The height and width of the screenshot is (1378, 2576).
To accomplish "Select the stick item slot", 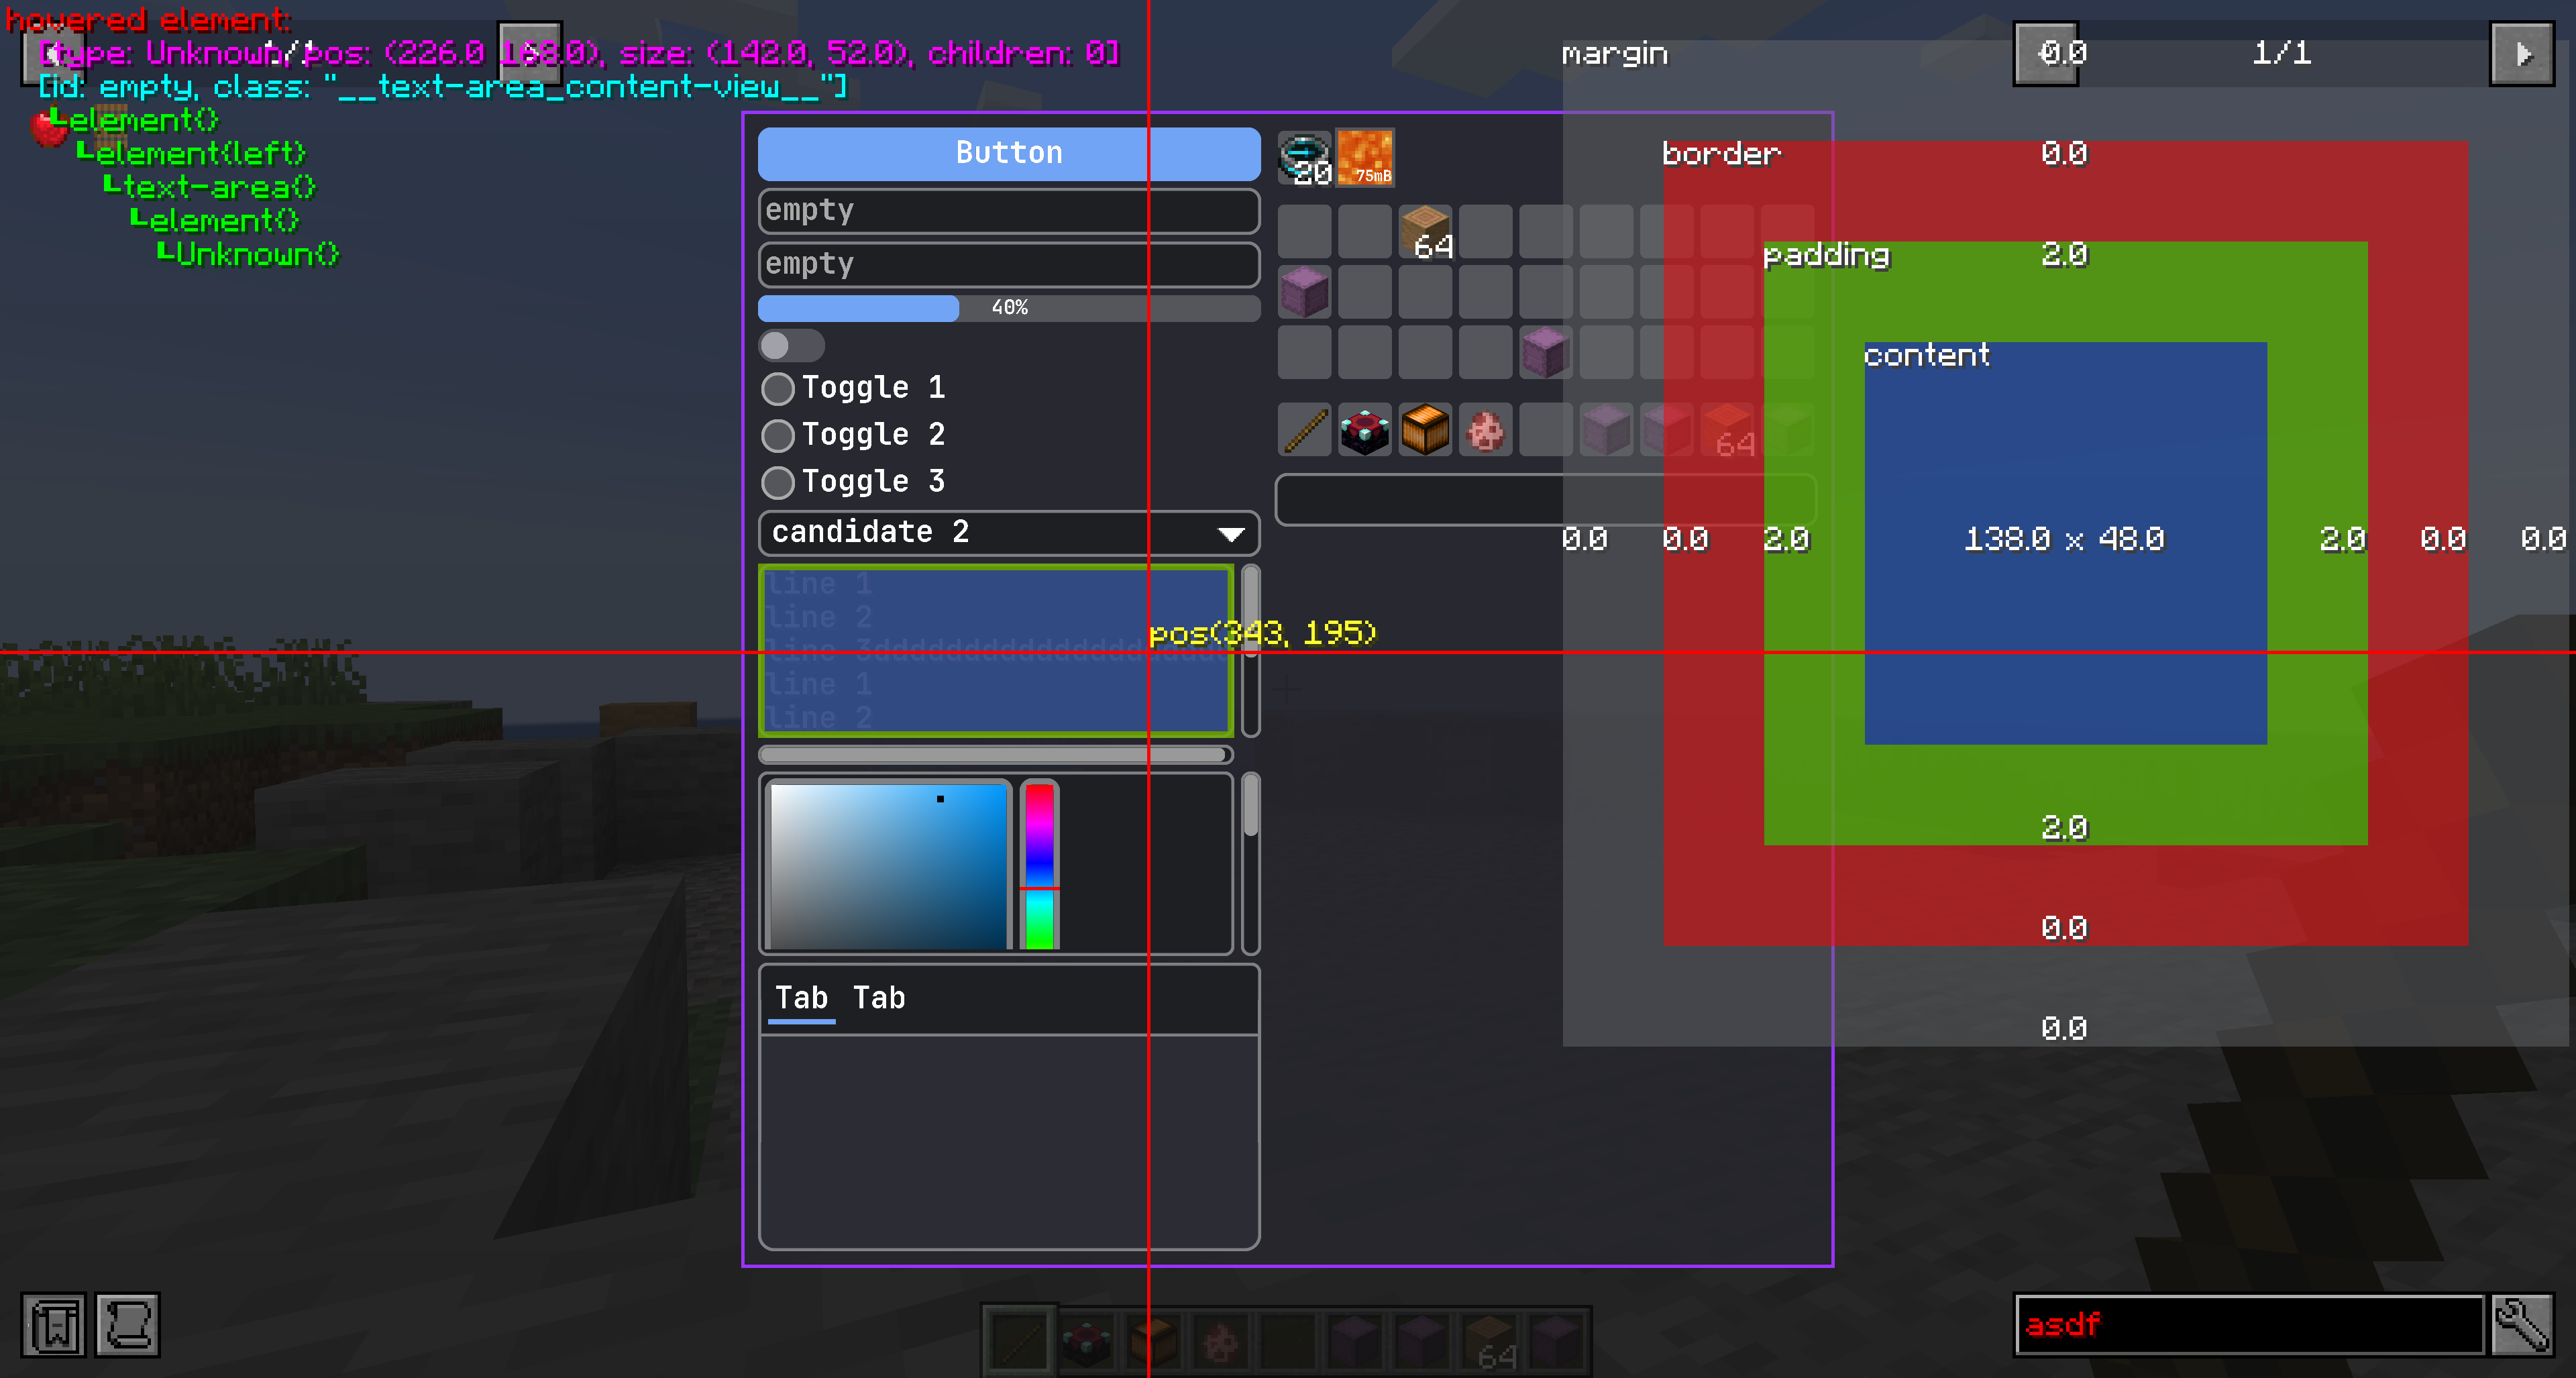I will click(1305, 431).
